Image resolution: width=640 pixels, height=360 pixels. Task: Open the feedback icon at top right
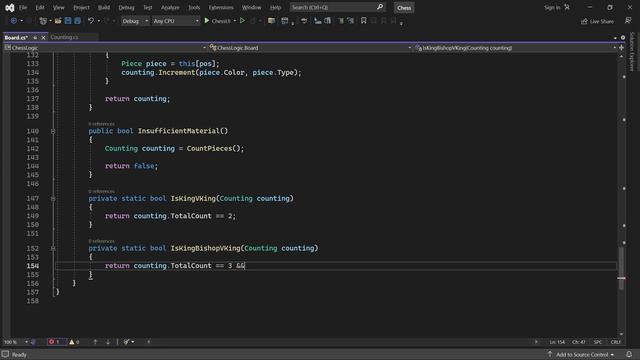point(628,21)
